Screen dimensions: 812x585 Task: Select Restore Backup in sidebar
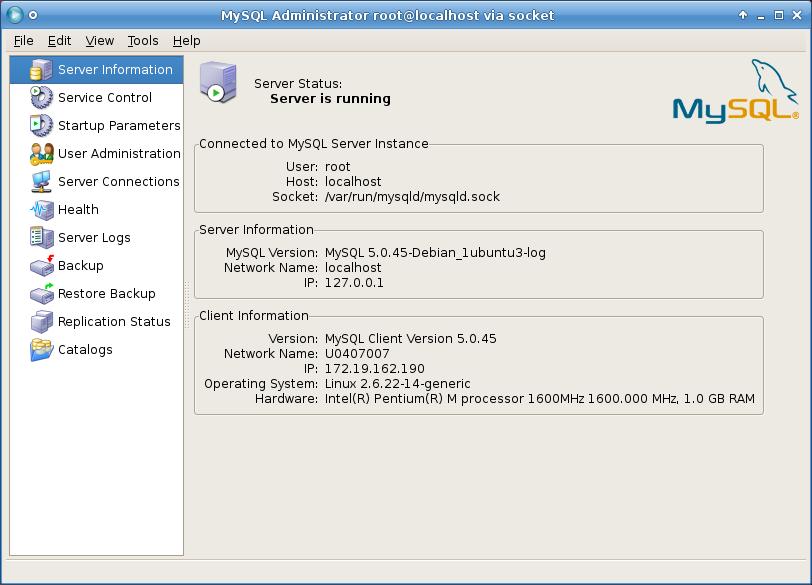point(96,294)
